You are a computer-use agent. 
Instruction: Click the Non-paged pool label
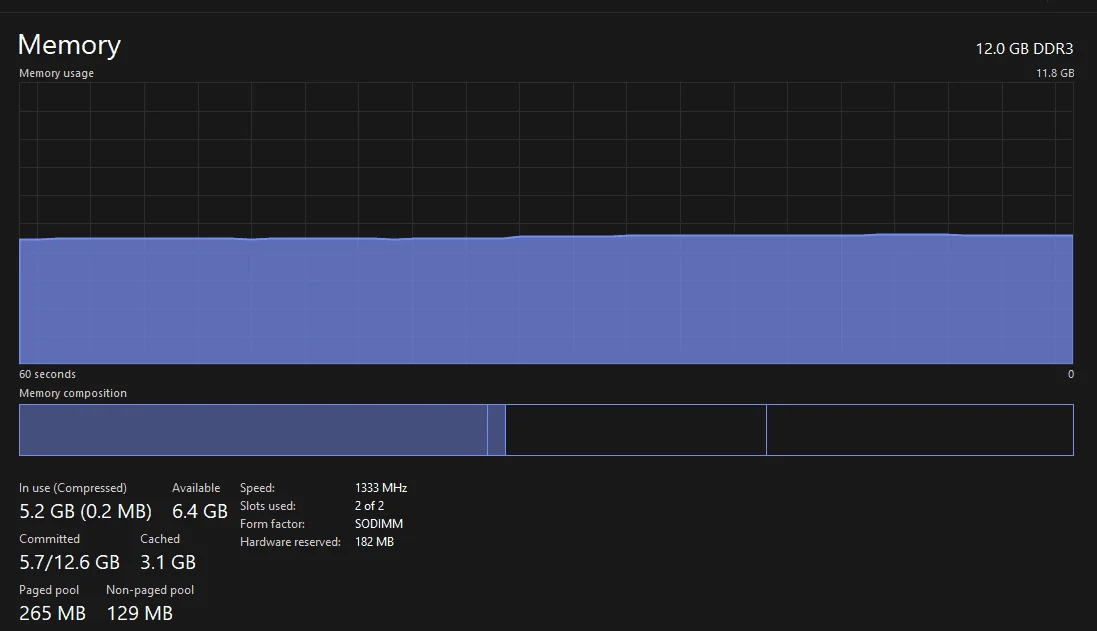point(150,590)
